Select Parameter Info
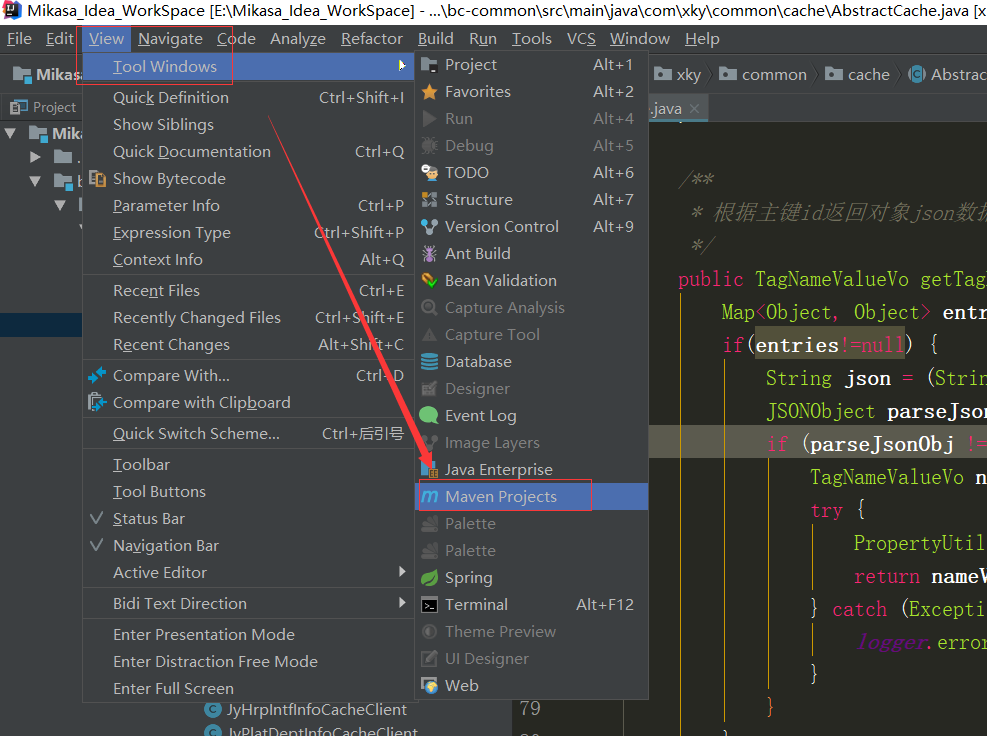Image resolution: width=987 pixels, height=736 pixels. click(248, 206)
